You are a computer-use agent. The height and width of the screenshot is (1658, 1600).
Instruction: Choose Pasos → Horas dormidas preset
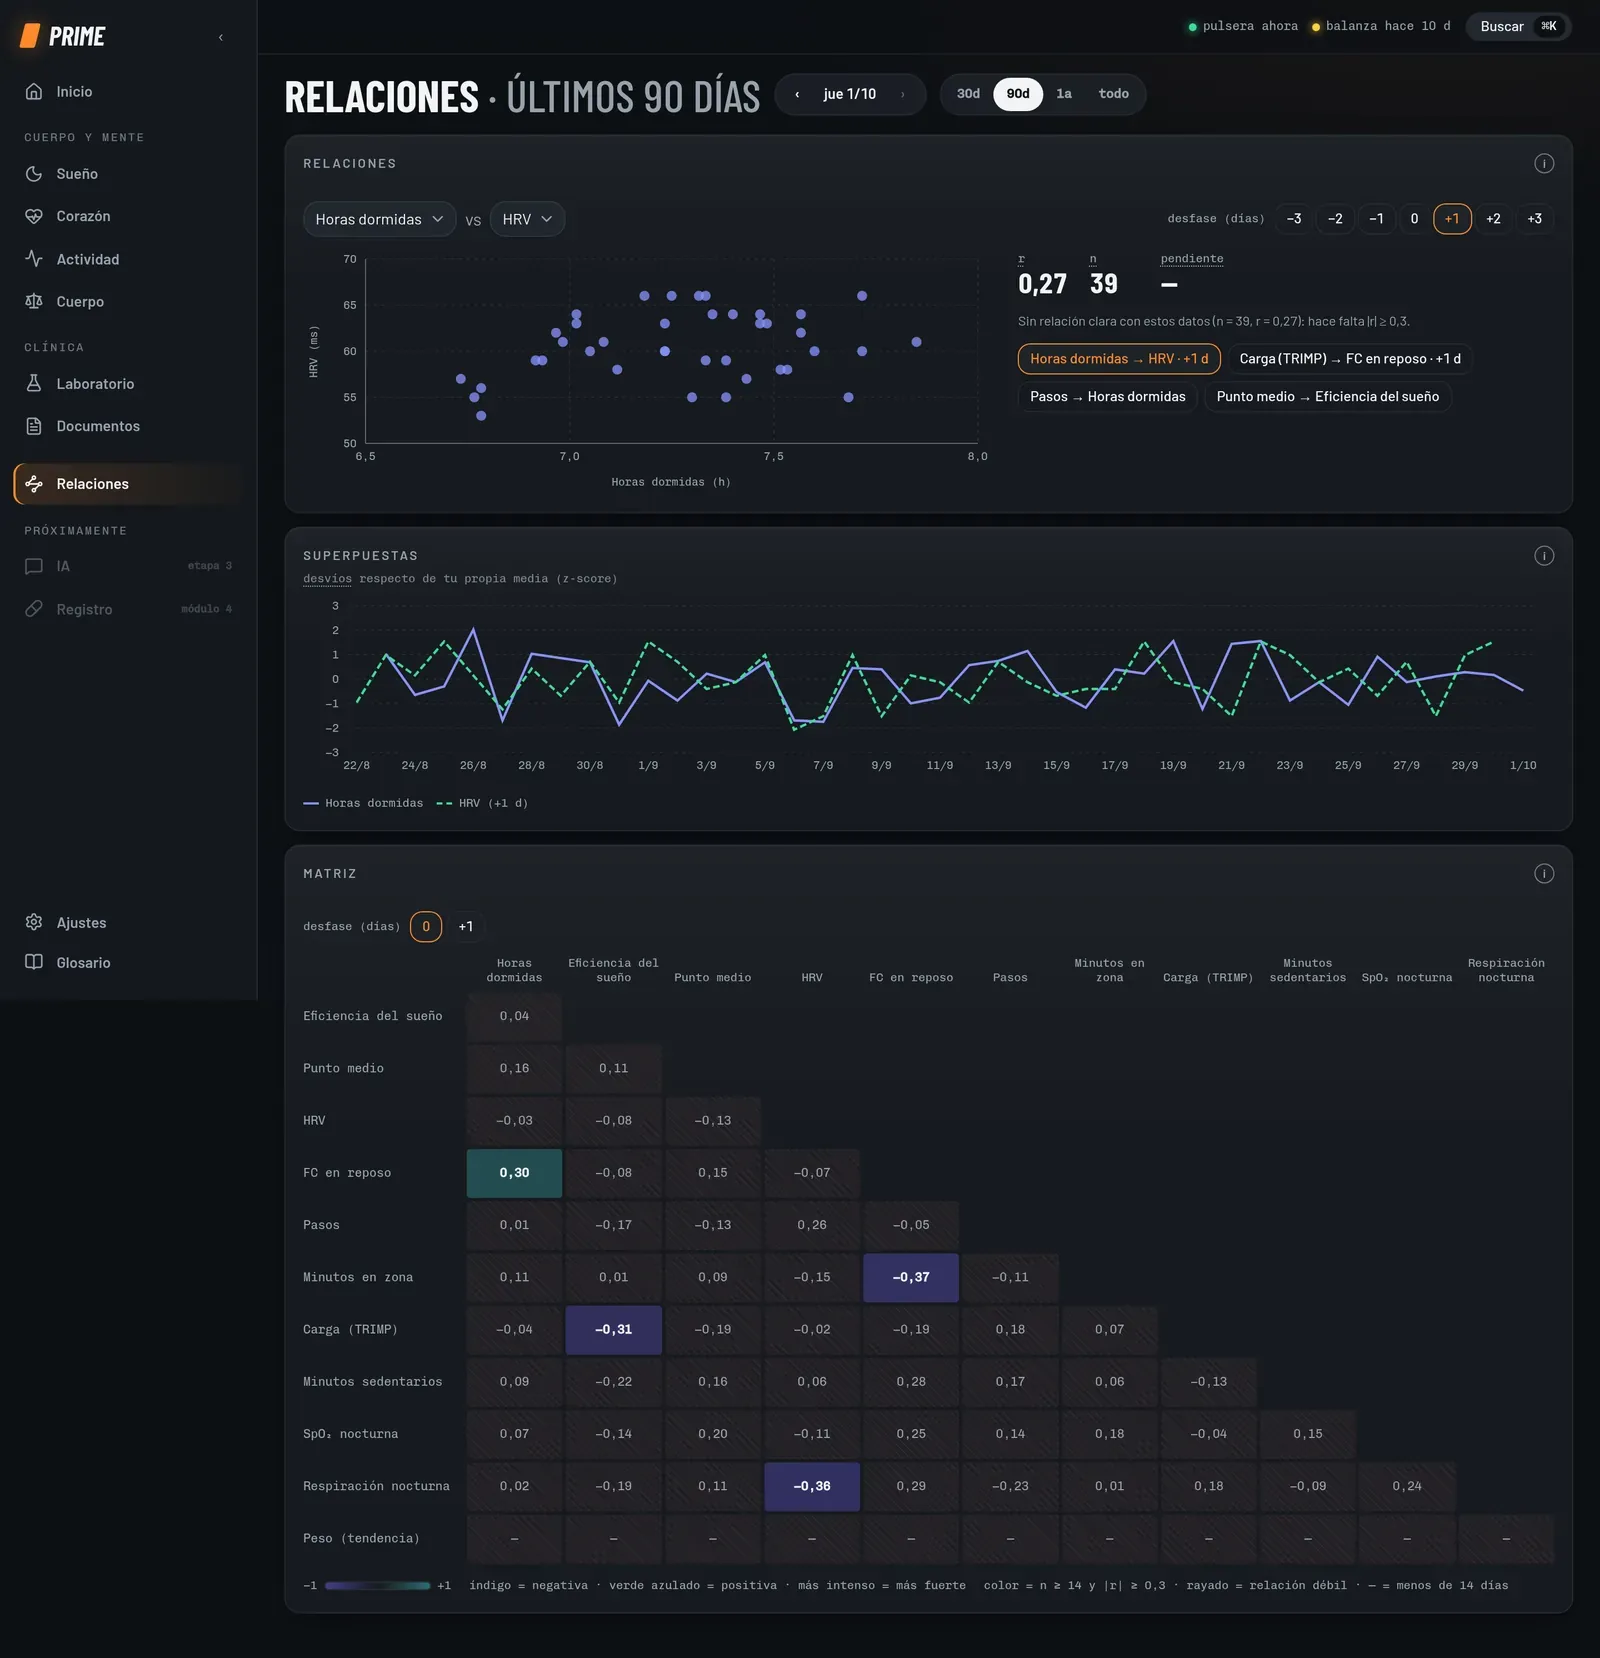(x=1108, y=397)
